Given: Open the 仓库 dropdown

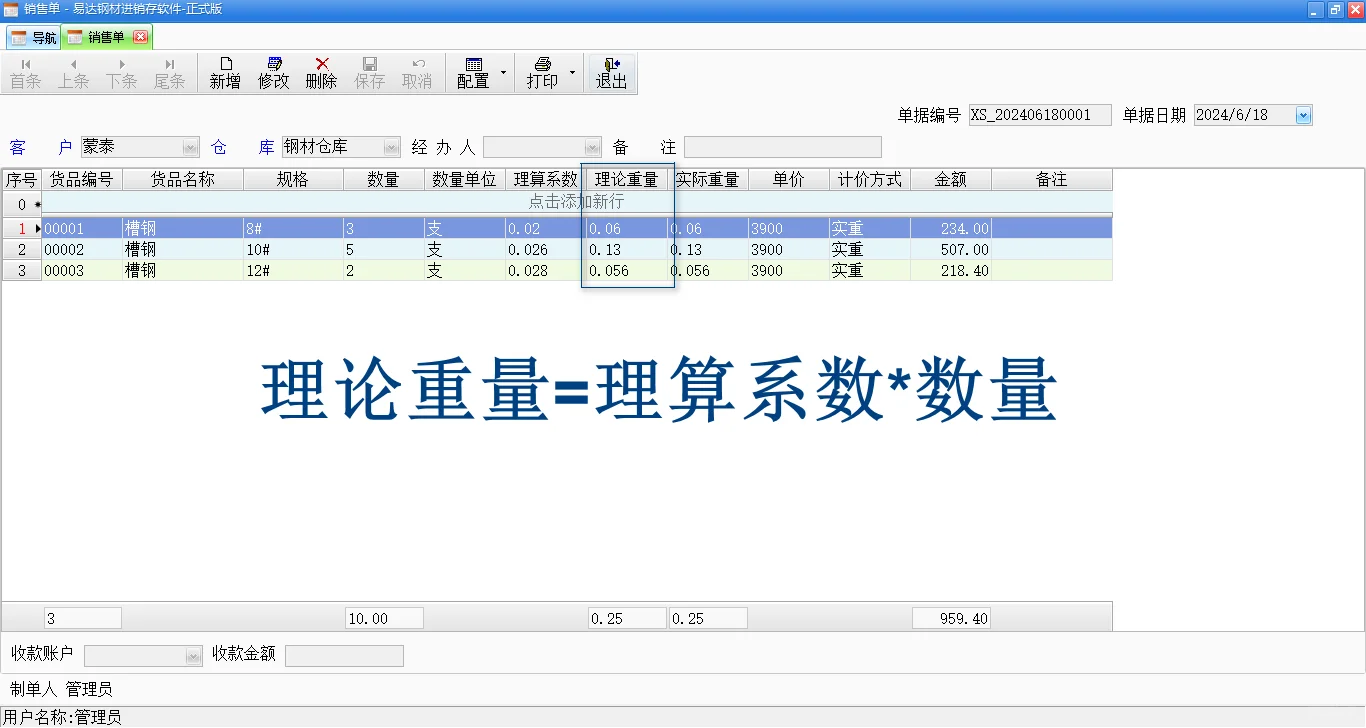Looking at the screenshot, I should (x=391, y=147).
